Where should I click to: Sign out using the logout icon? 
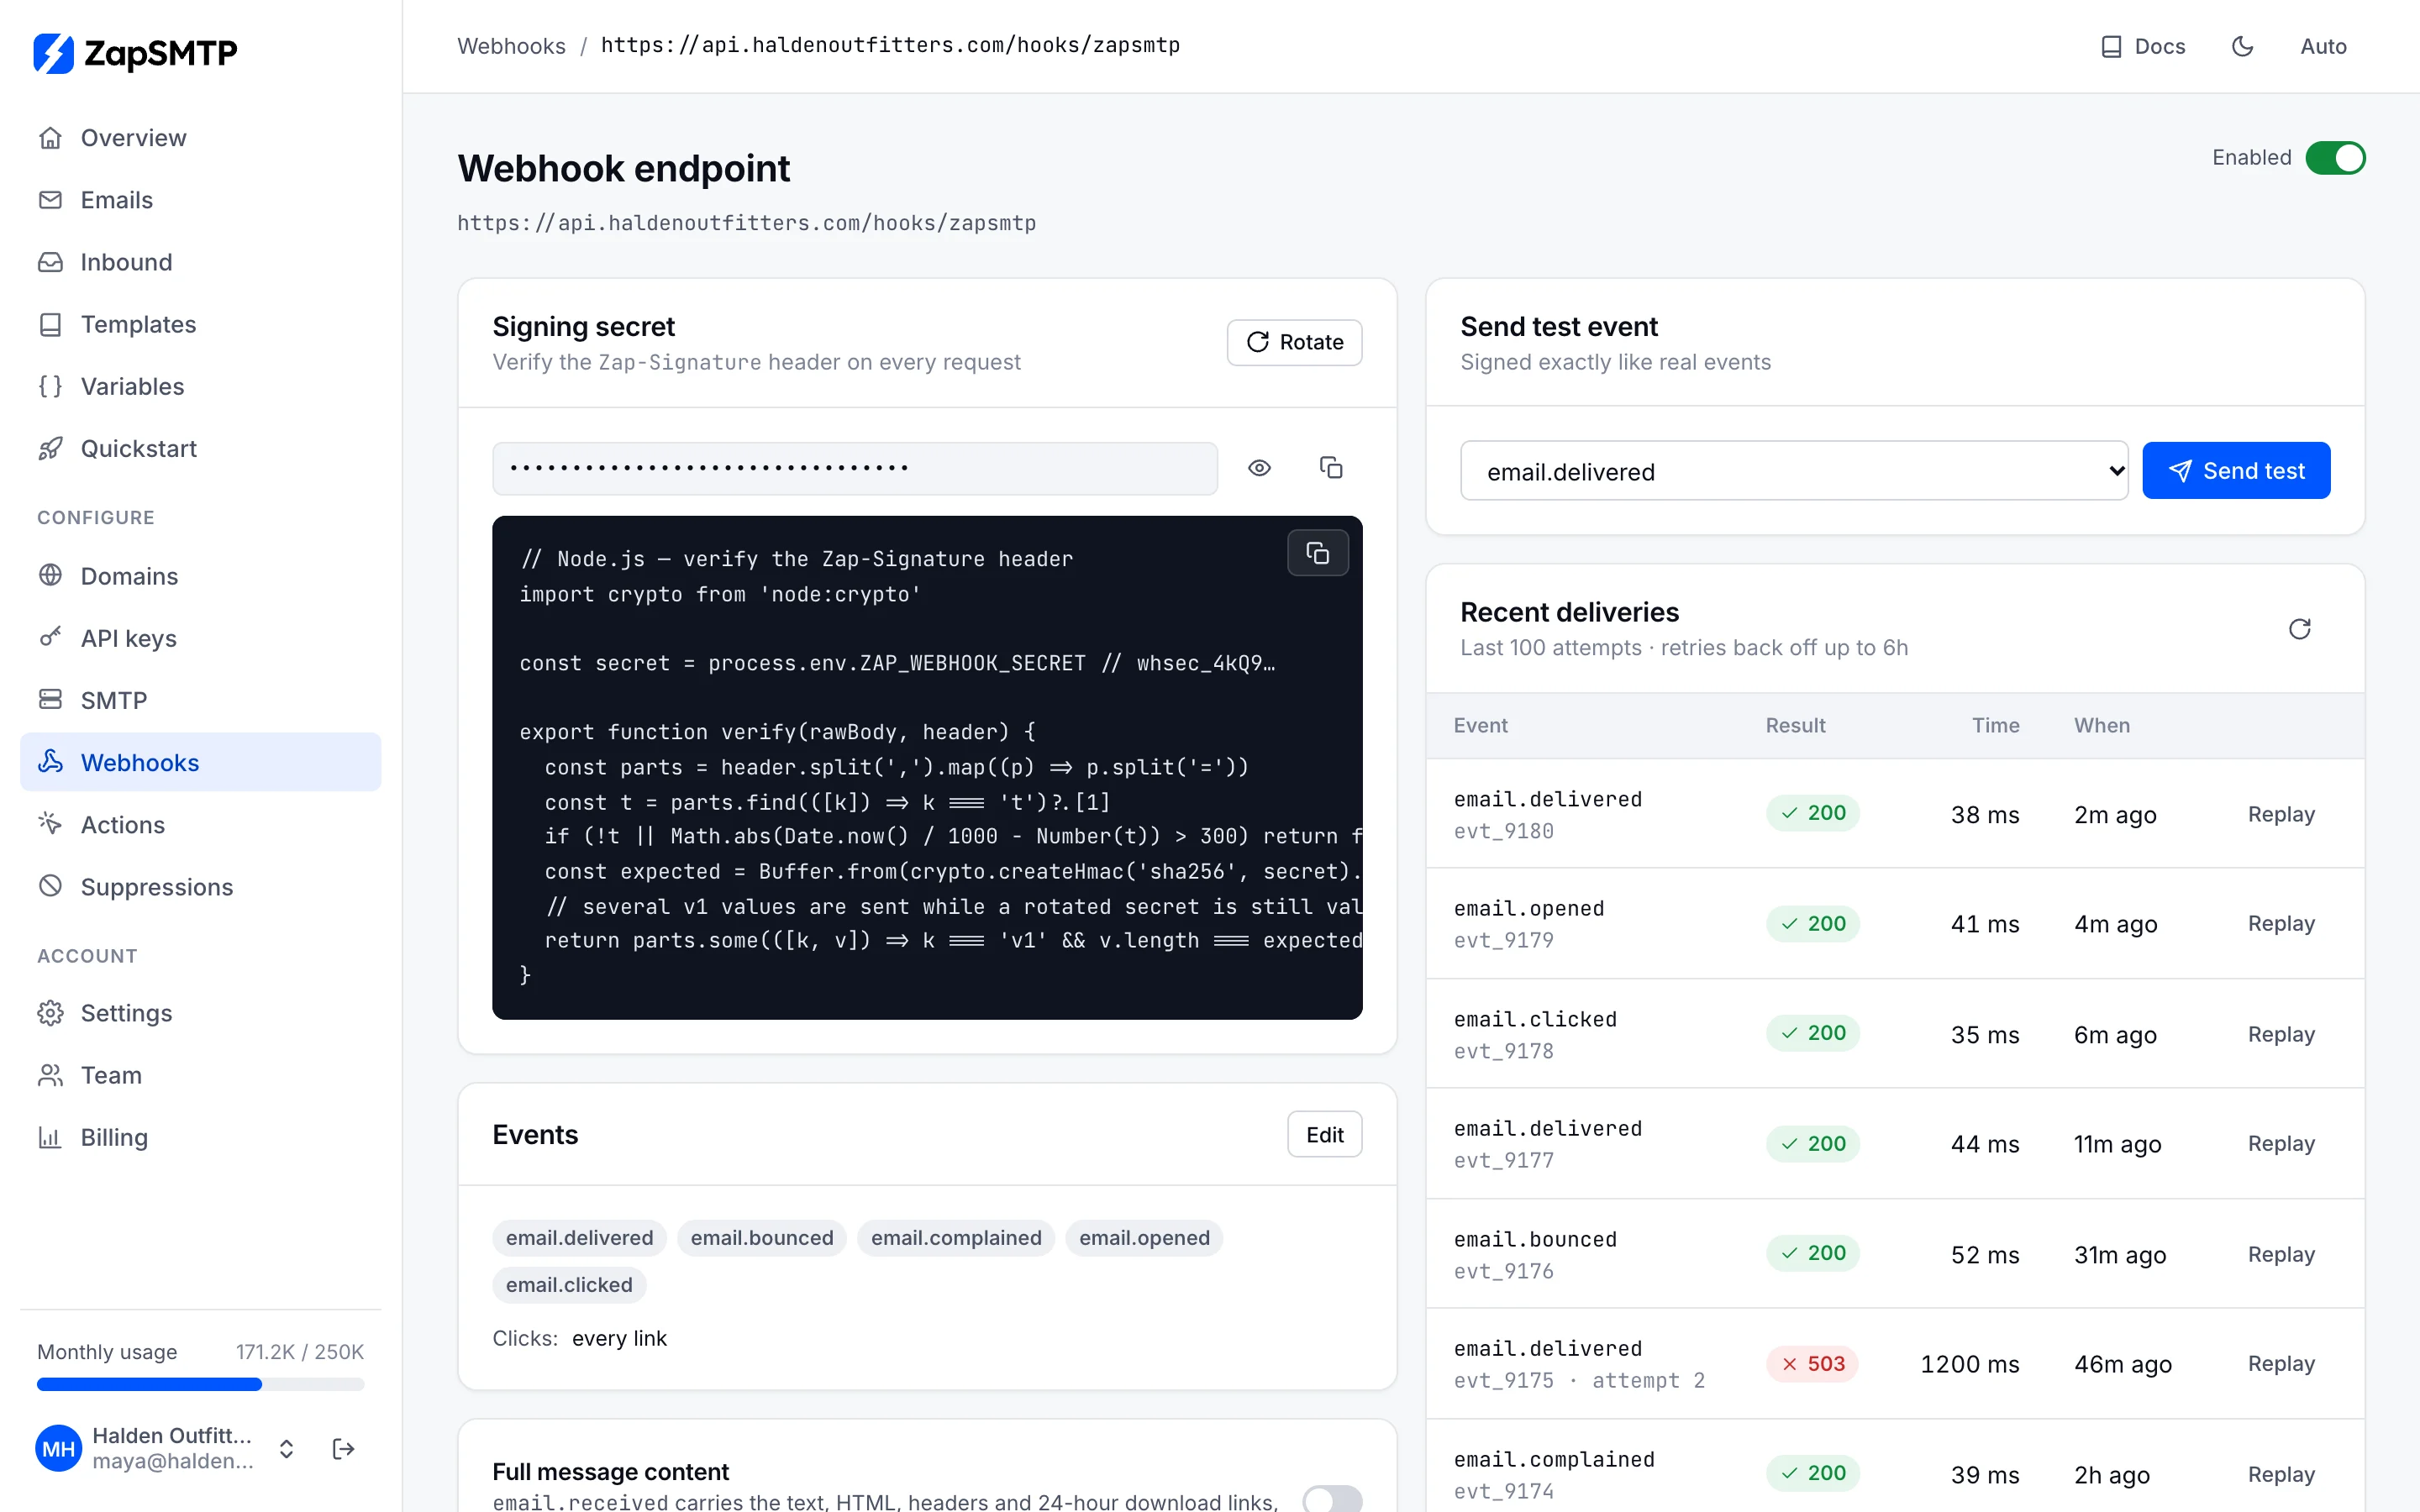pos(343,1448)
